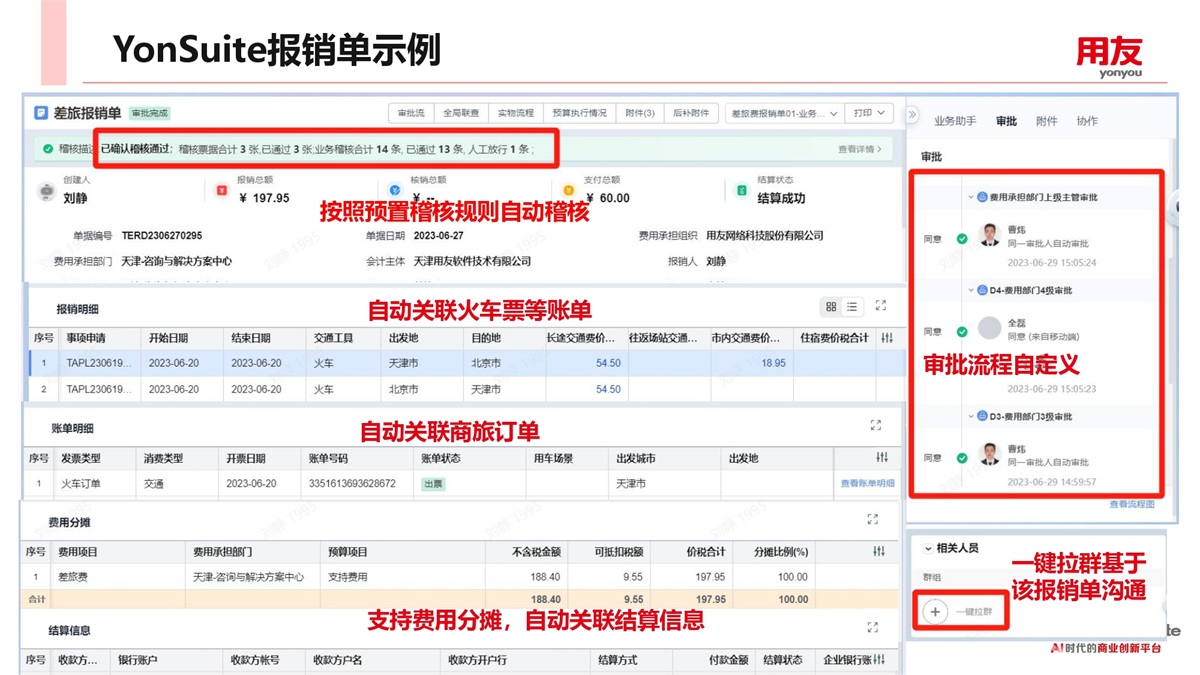1200x675 pixels.
Task: Switch 报销明细 to list view
Action: tap(852, 306)
